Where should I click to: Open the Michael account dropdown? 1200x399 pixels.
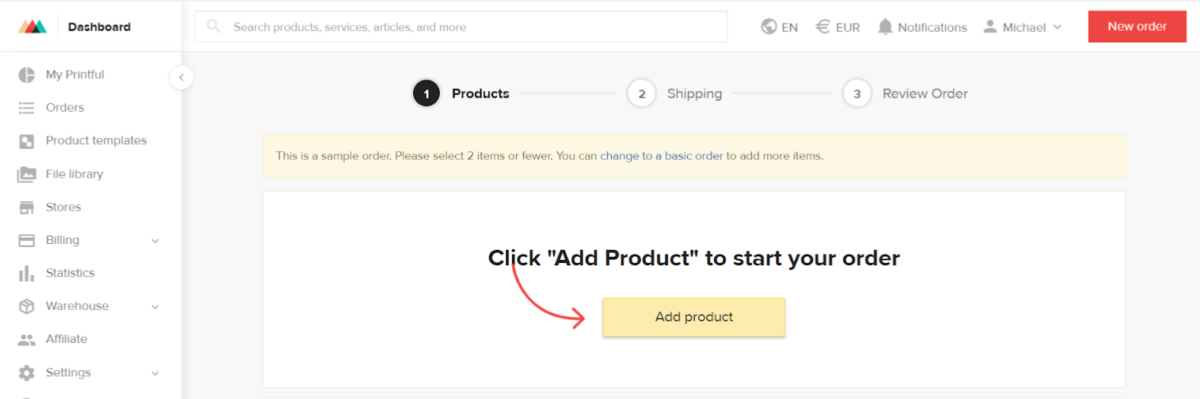[1021, 27]
